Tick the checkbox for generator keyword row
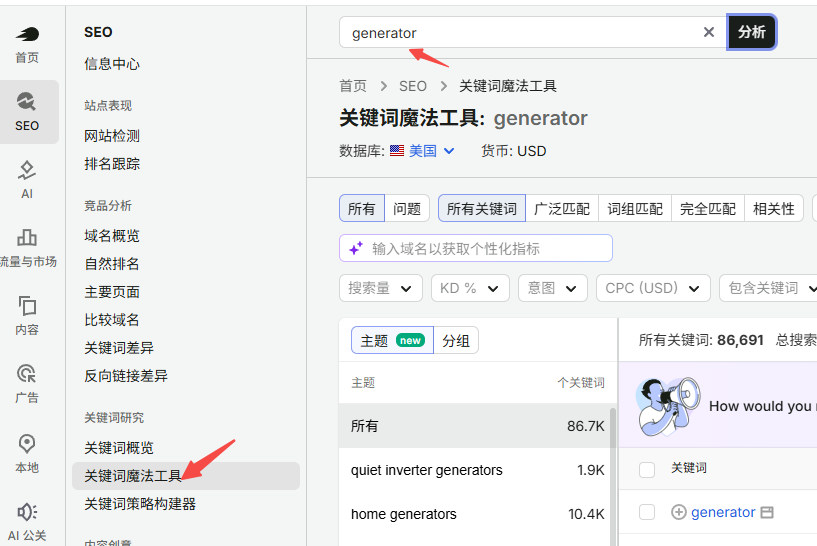This screenshot has width=817, height=546. coord(647,512)
